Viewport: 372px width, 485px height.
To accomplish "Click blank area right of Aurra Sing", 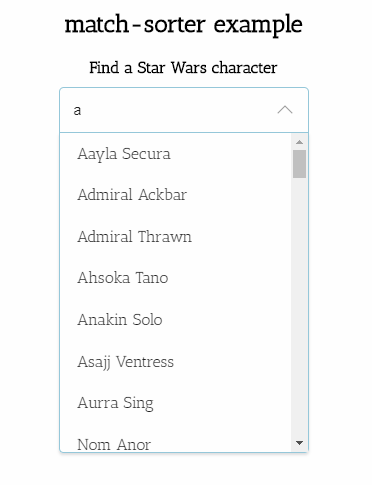I will click(222, 403).
